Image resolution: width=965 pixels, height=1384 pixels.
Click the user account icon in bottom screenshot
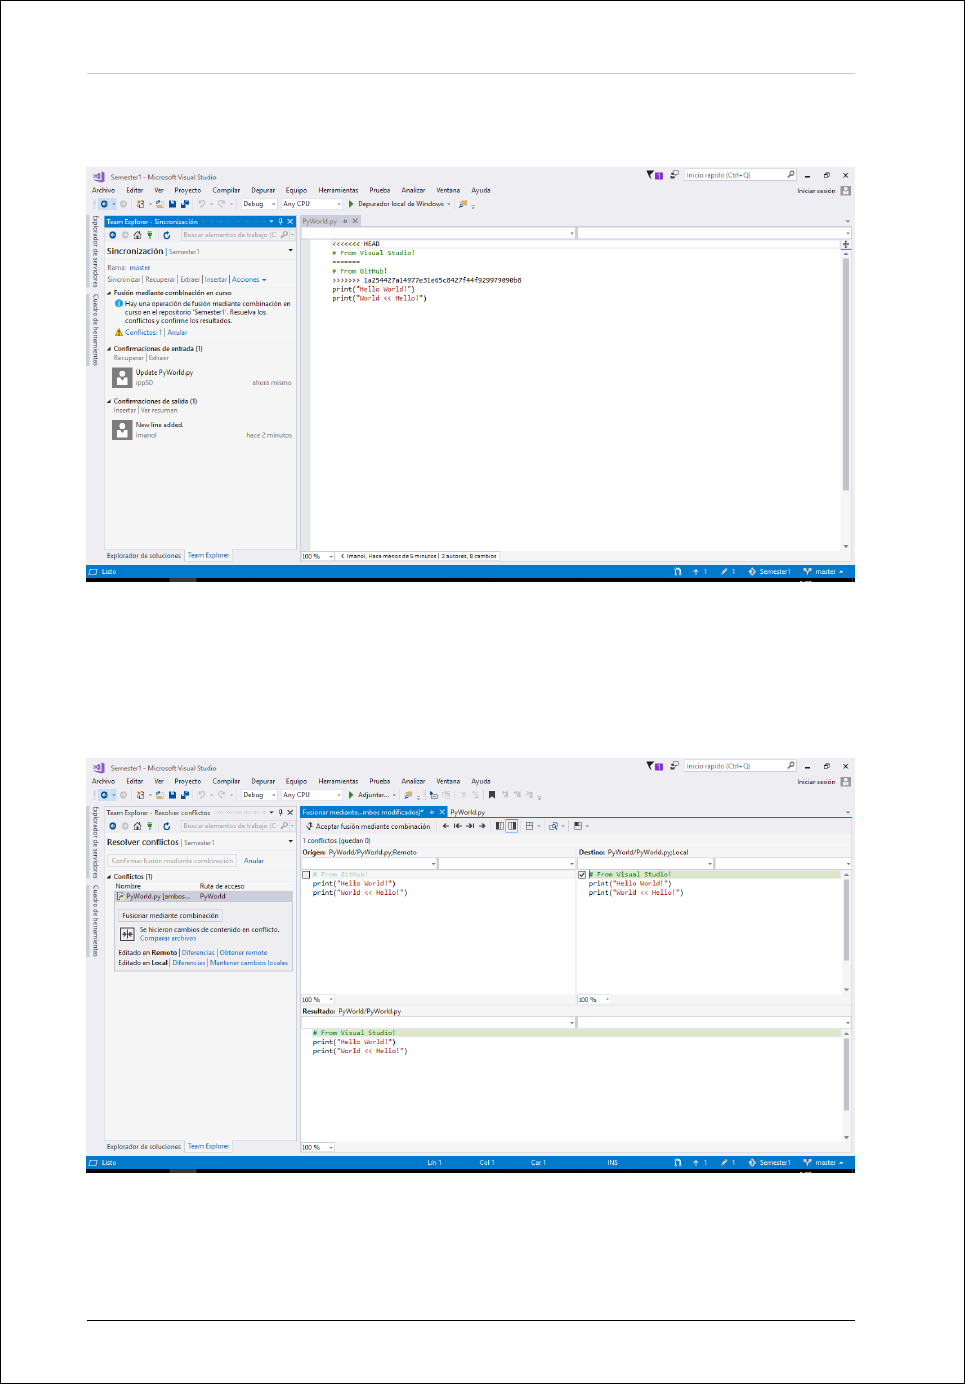point(846,781)
